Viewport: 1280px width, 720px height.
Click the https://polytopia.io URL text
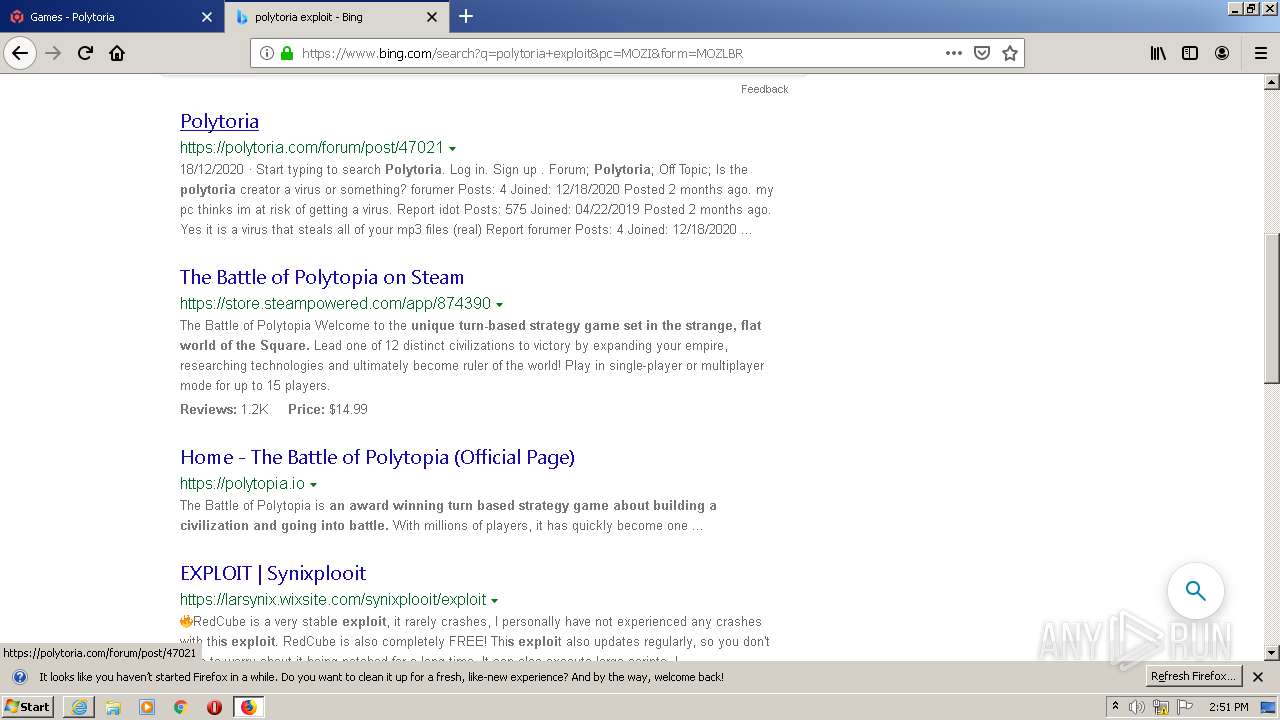(242, 483)
